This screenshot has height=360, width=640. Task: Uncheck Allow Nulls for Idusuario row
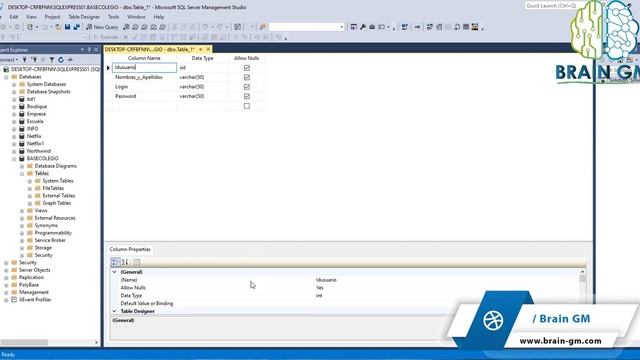pyautogui.click(x=247, y=68)
